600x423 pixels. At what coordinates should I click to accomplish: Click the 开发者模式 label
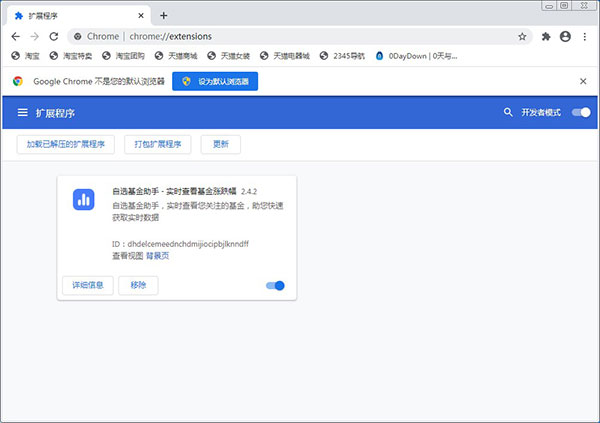(x=541, y=112)
